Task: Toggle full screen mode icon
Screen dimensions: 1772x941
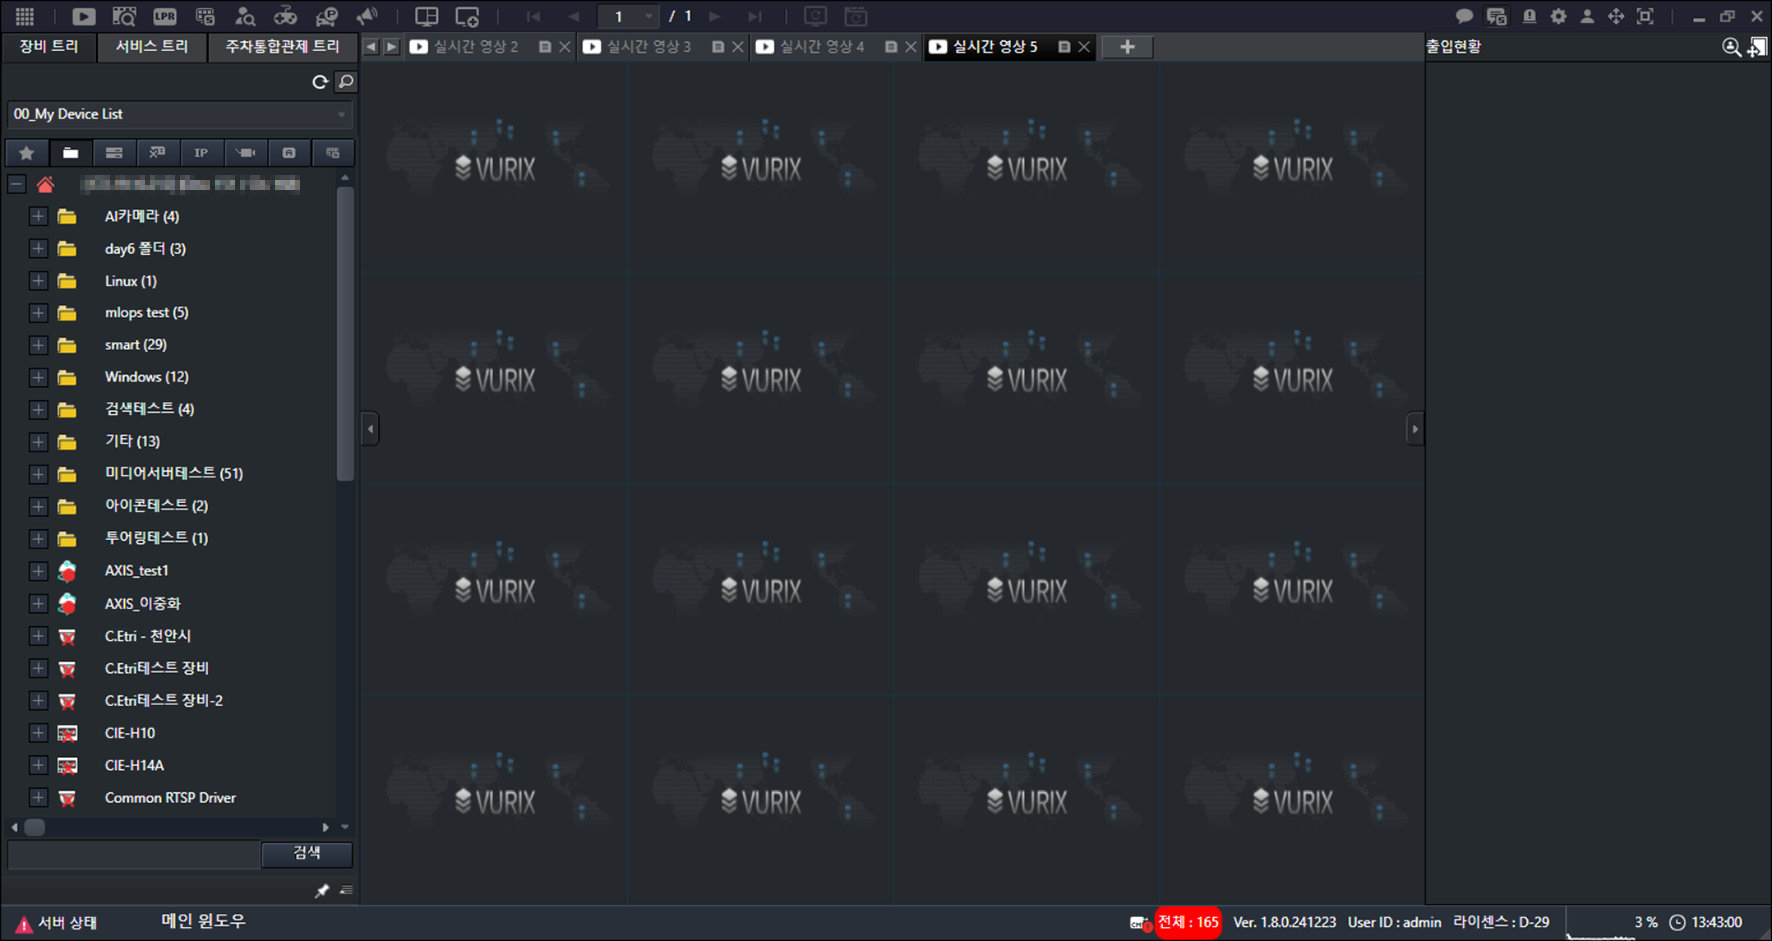Action: click(1645, 16)
